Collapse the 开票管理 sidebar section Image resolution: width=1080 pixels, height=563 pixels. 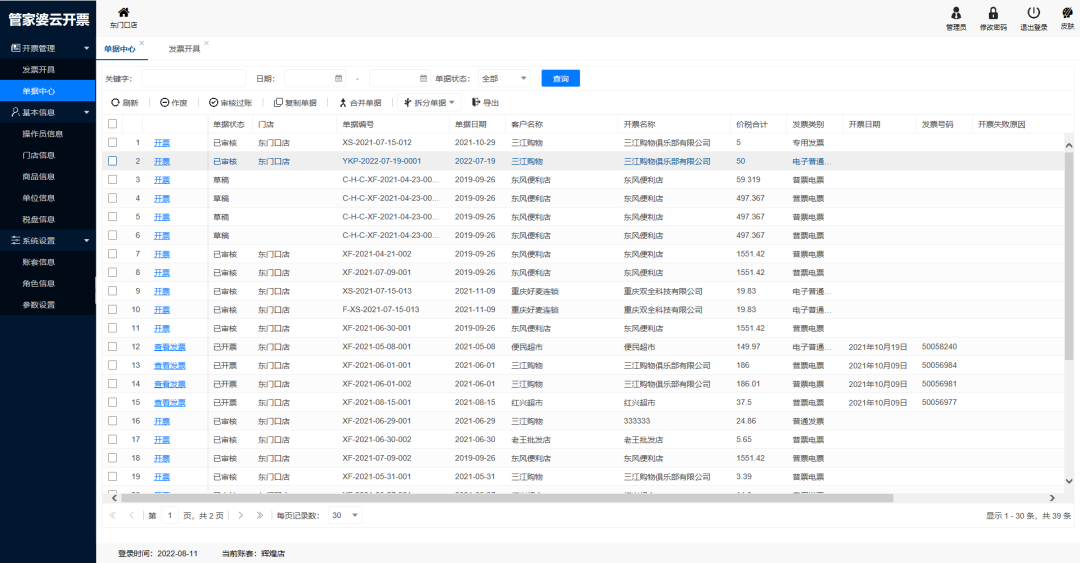click(x=48, y=48)
